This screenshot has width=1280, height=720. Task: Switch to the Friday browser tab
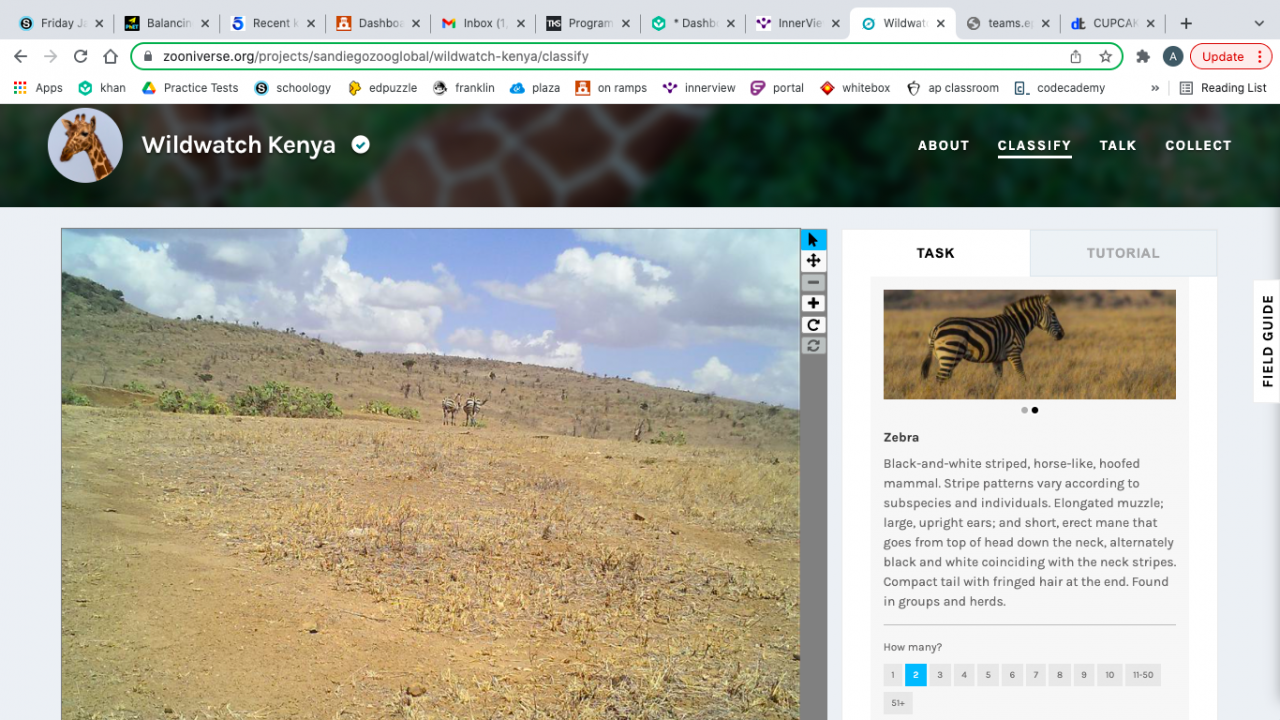pos(60,23)
